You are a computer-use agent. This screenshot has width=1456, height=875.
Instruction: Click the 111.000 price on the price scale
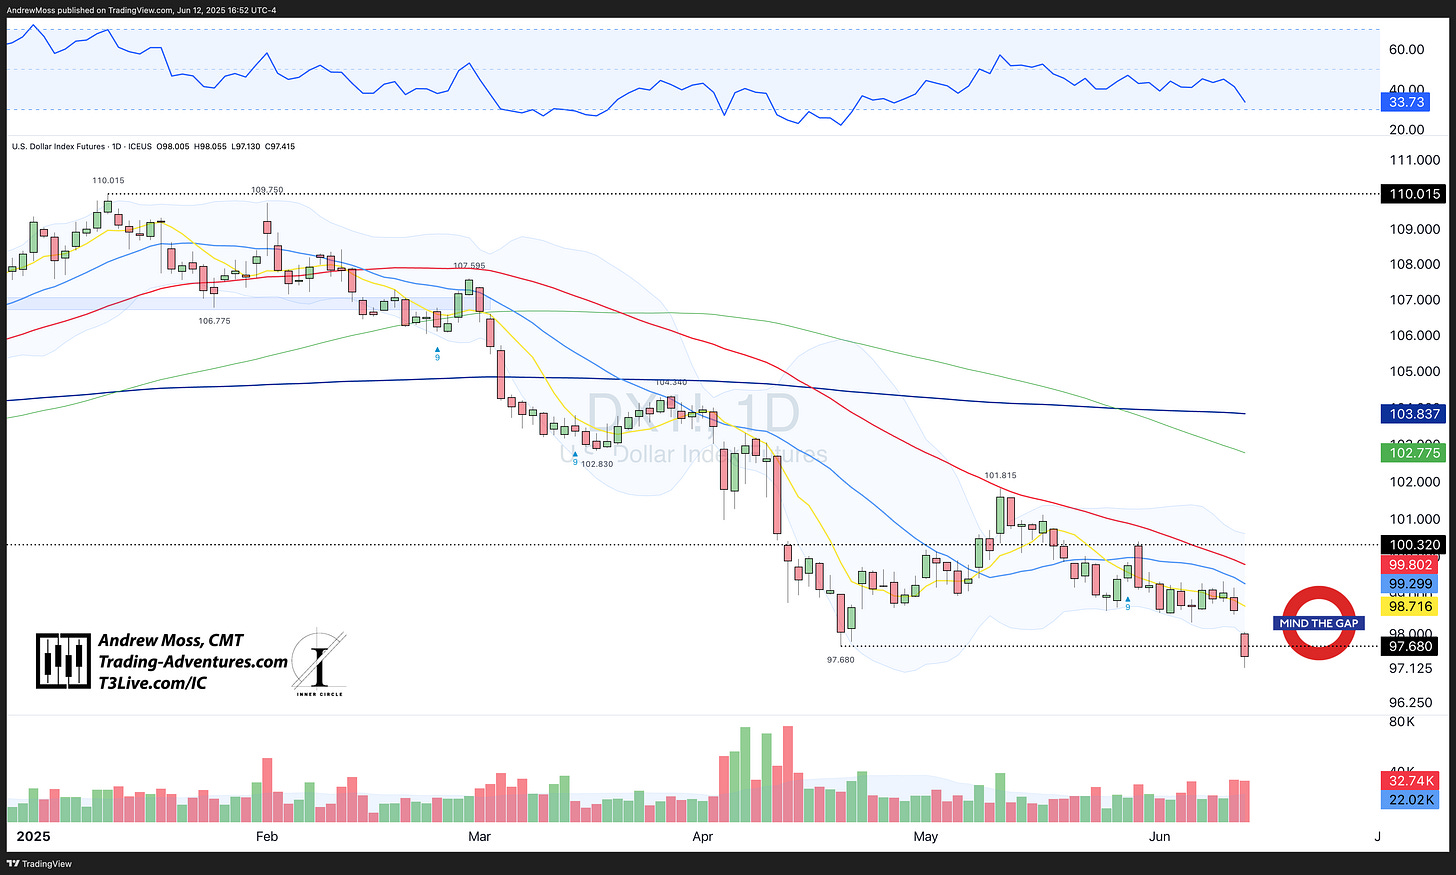pos(1415,160)
